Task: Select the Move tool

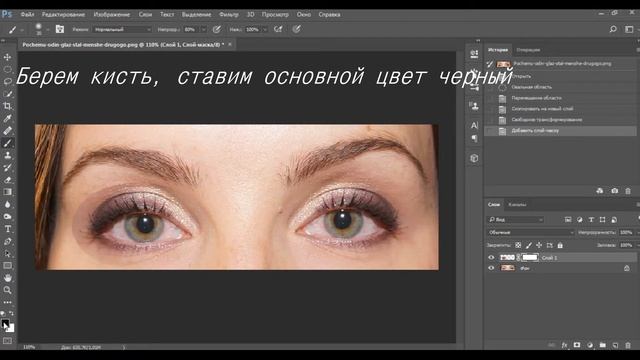Action: [7, 57]
